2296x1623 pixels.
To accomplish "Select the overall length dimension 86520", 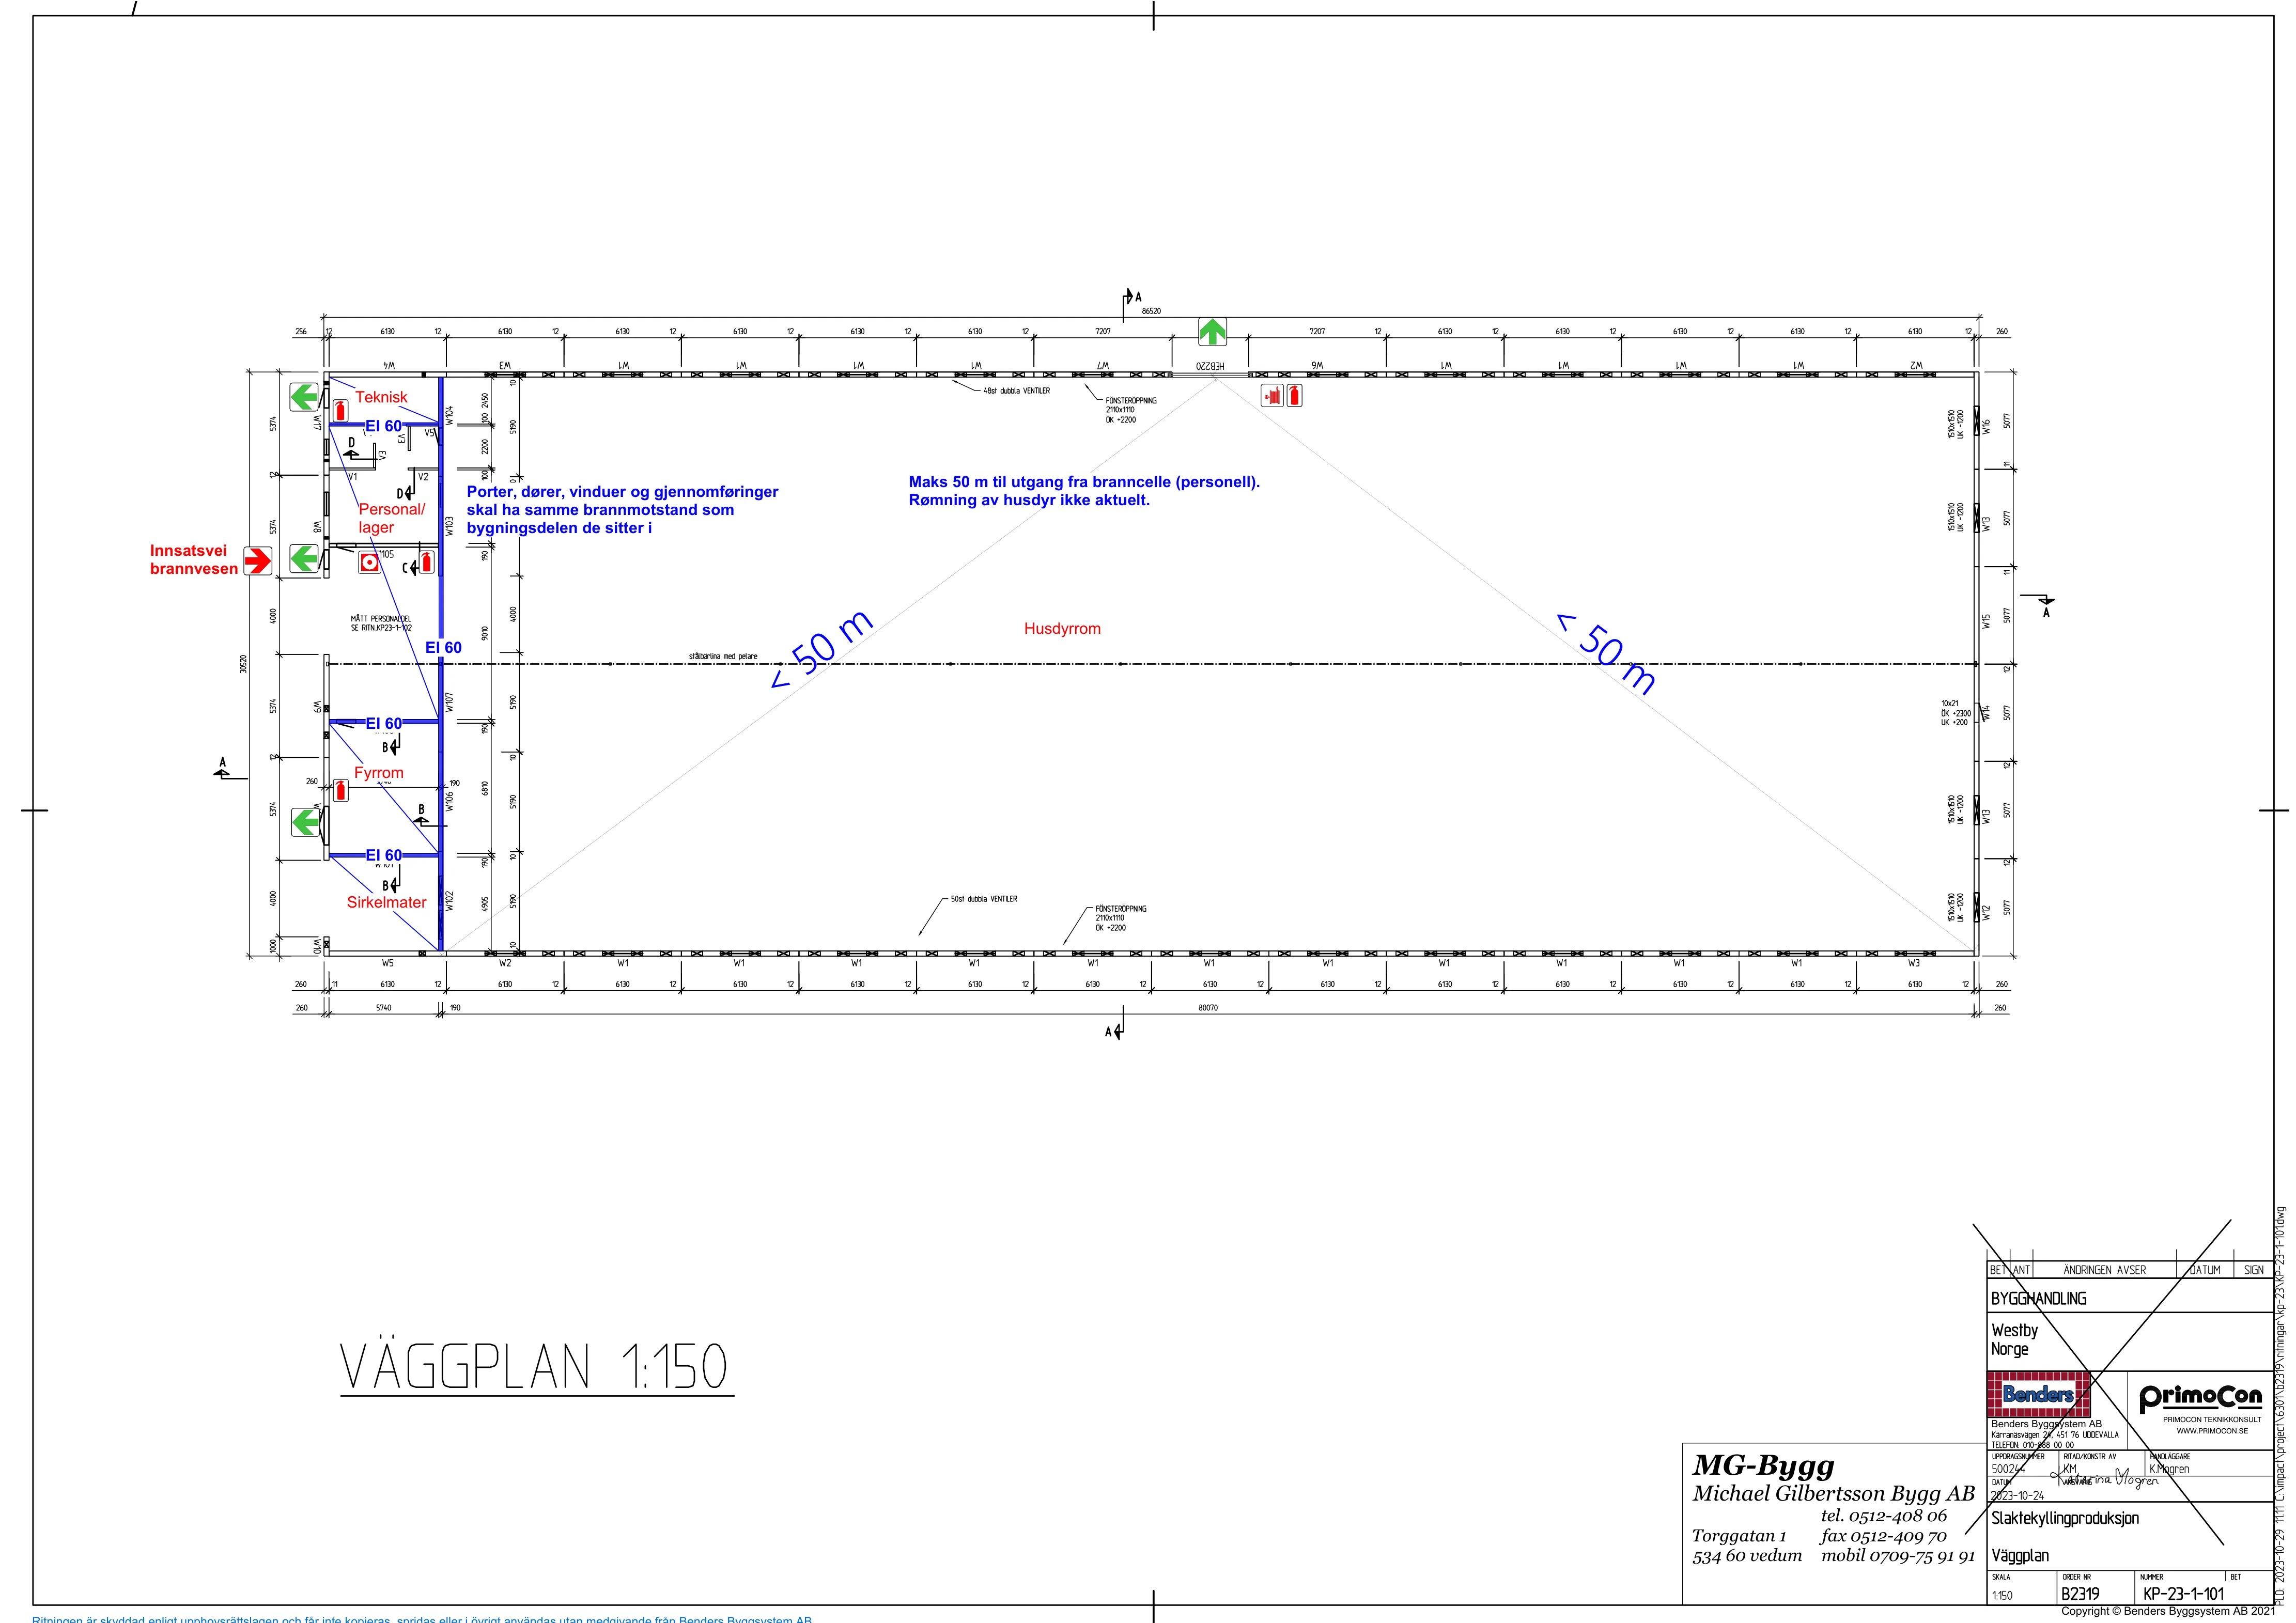I will click(1152, 311).
